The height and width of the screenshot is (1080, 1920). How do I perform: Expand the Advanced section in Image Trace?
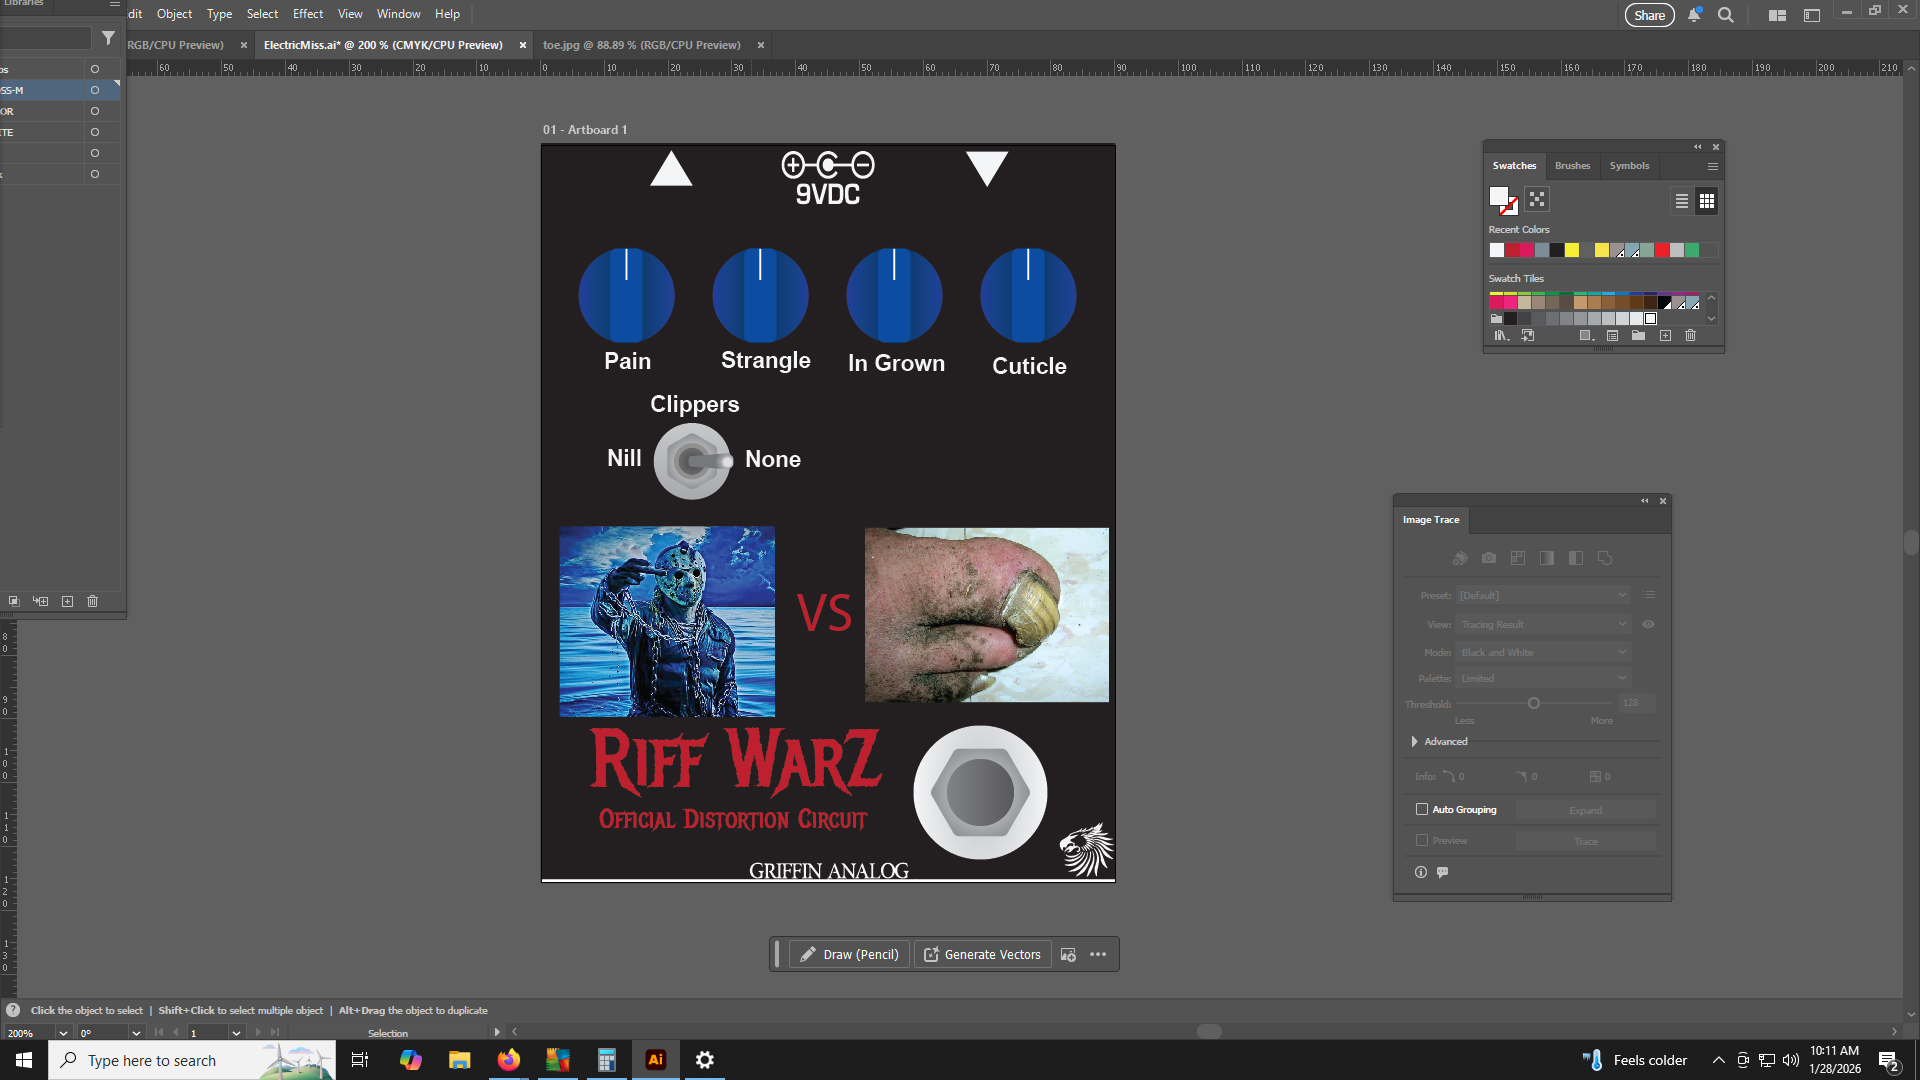(1414, 741)
